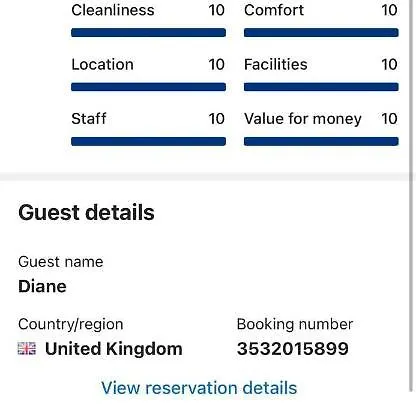
Task: Click the Location score bar
Action: [148, 87]
